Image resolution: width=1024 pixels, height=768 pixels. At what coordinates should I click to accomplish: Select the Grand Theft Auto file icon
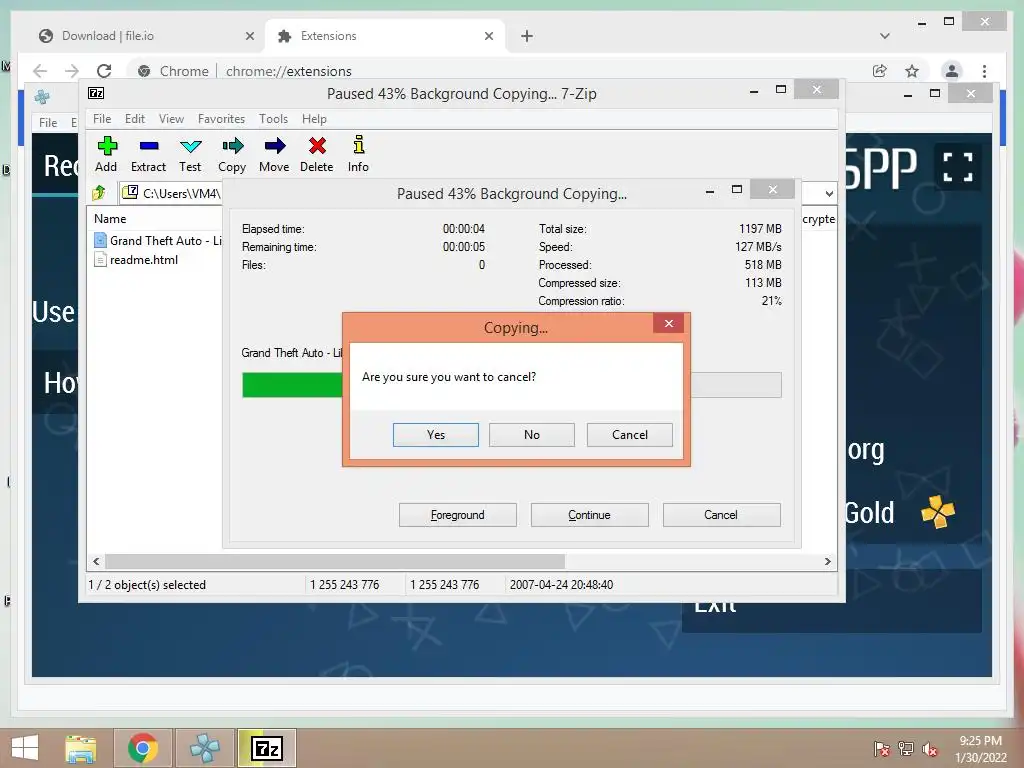[x=100, y=240]
